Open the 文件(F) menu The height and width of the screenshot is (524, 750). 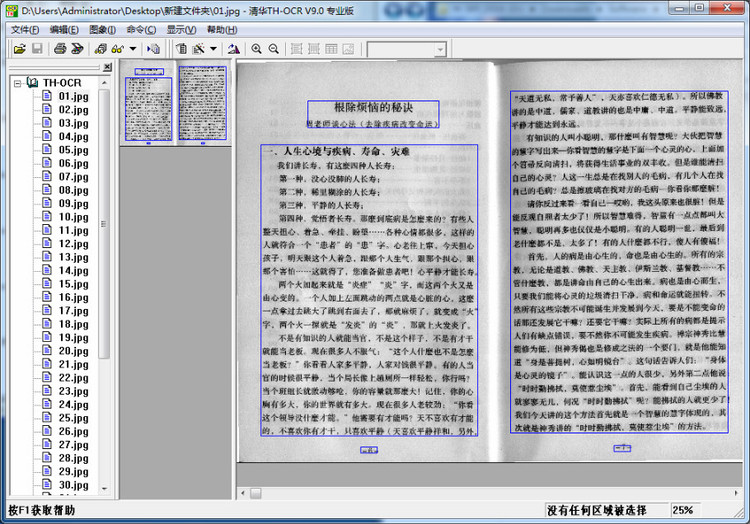click(25, 30)
